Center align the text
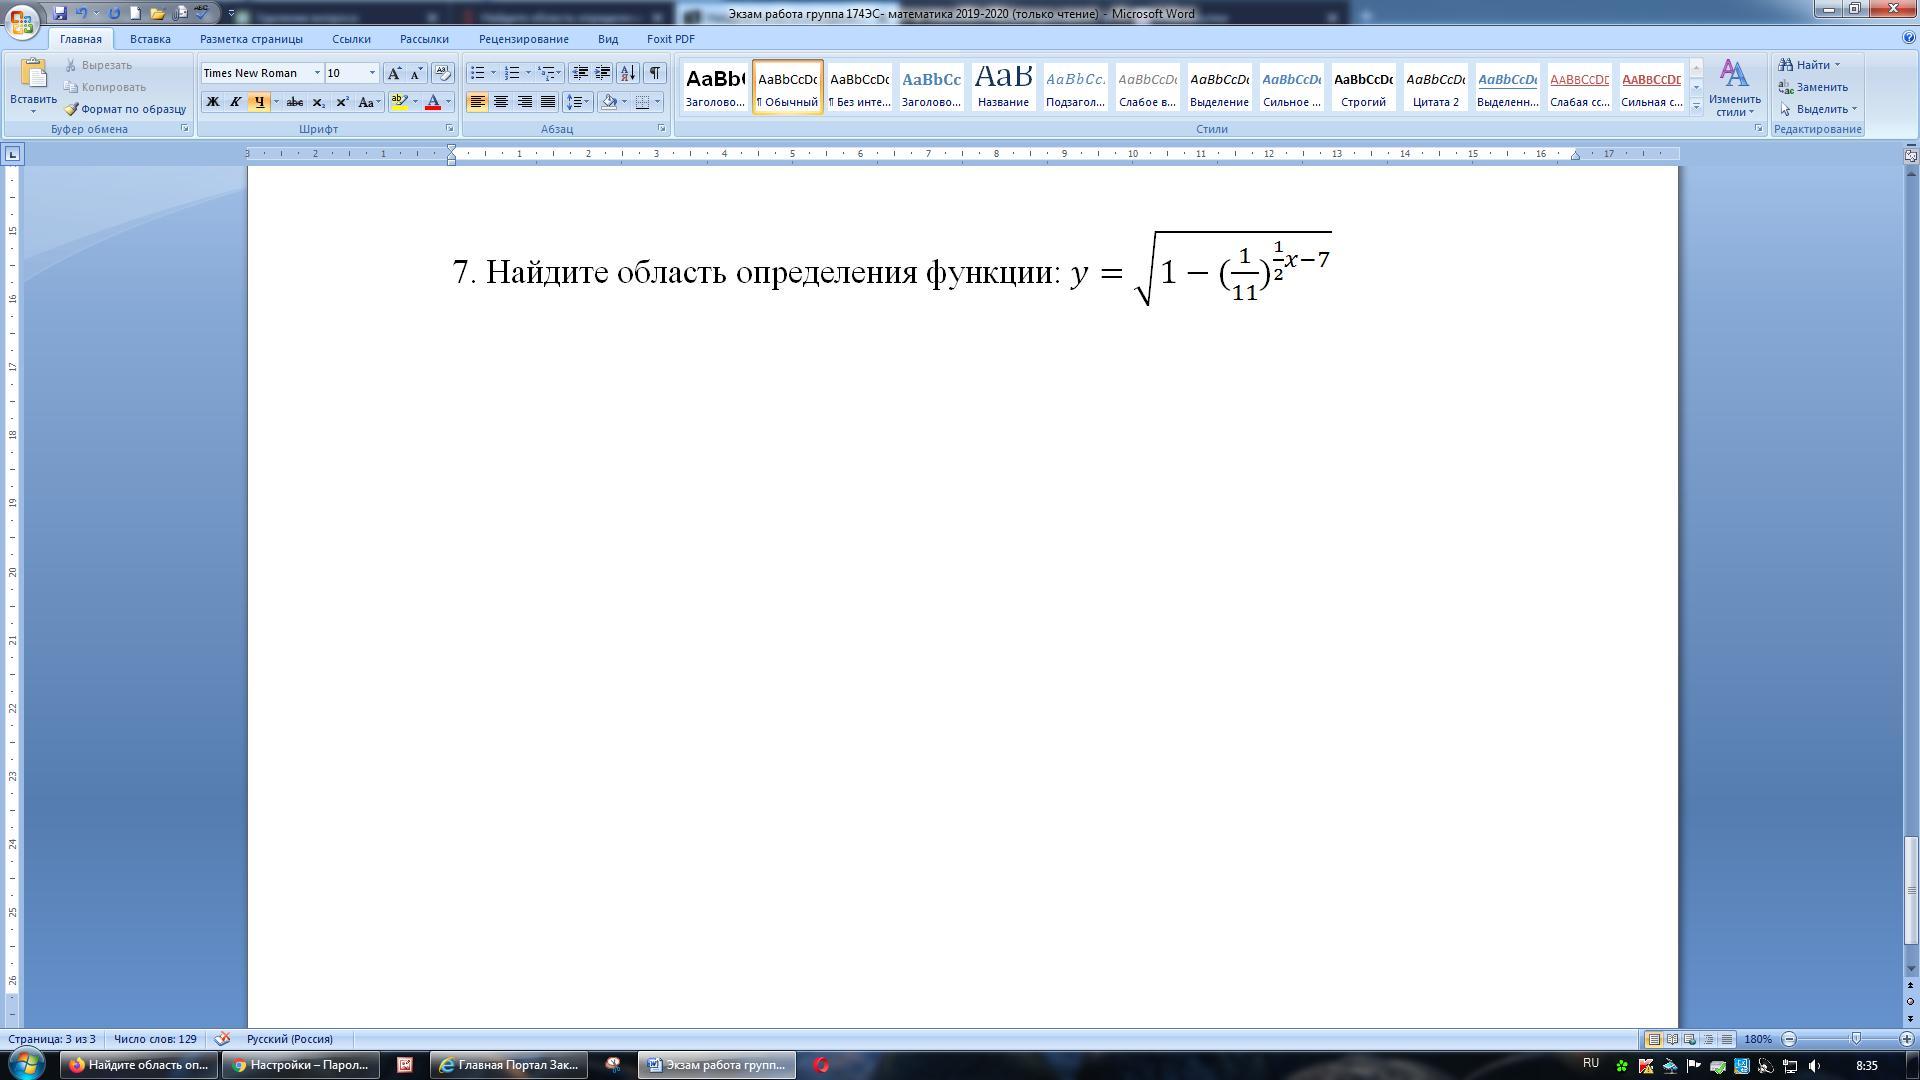1920x1080 pixels. coord(501,102)
